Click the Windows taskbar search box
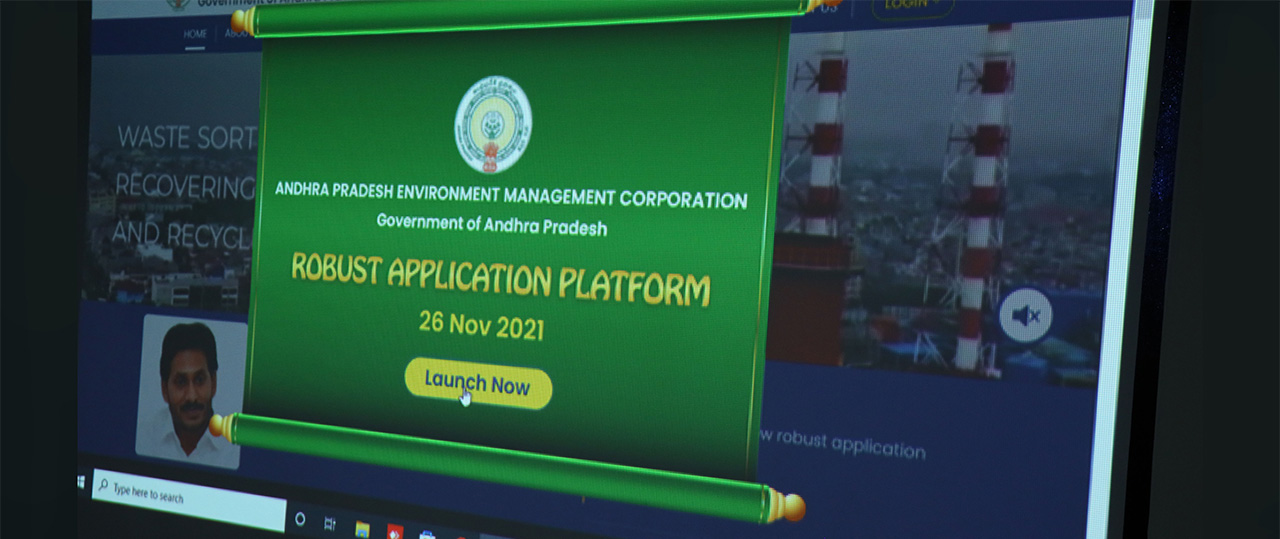The height and width of the screenshot is (539, 1280). point(188,497)
